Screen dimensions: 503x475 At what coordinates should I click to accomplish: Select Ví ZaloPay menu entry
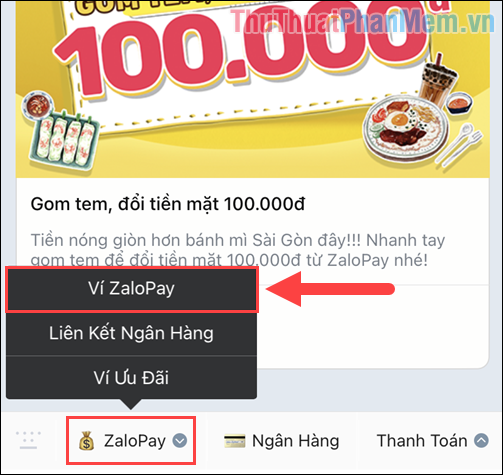tap(132, 289)
